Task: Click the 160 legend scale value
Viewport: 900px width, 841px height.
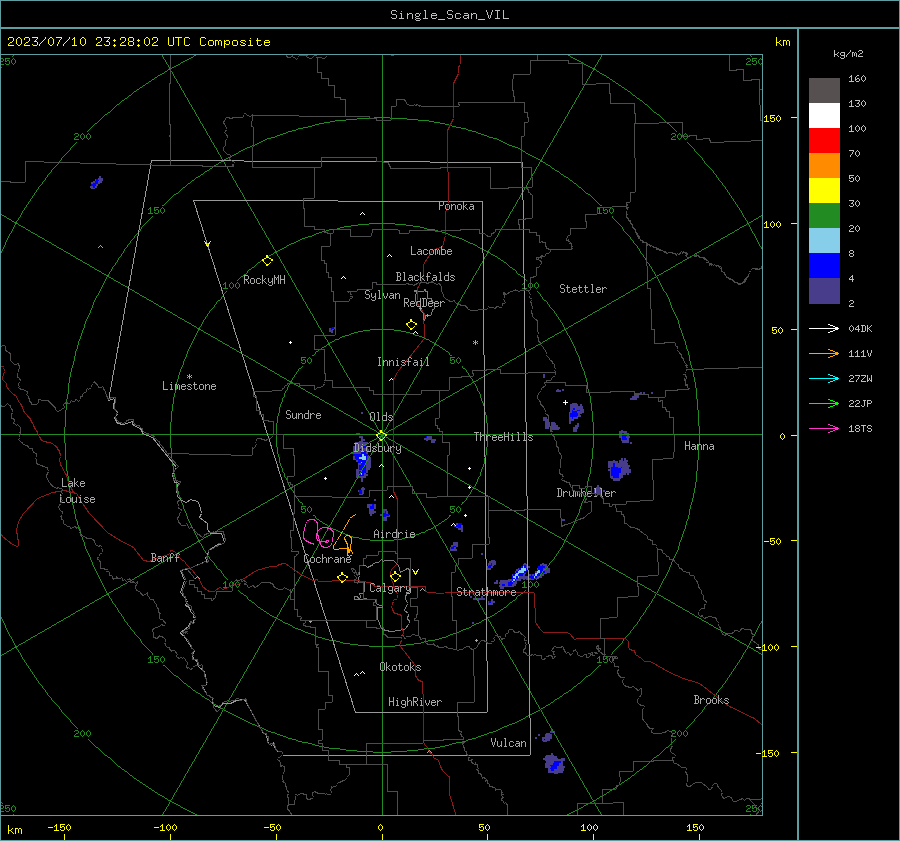Action: [x=857, y=79]
